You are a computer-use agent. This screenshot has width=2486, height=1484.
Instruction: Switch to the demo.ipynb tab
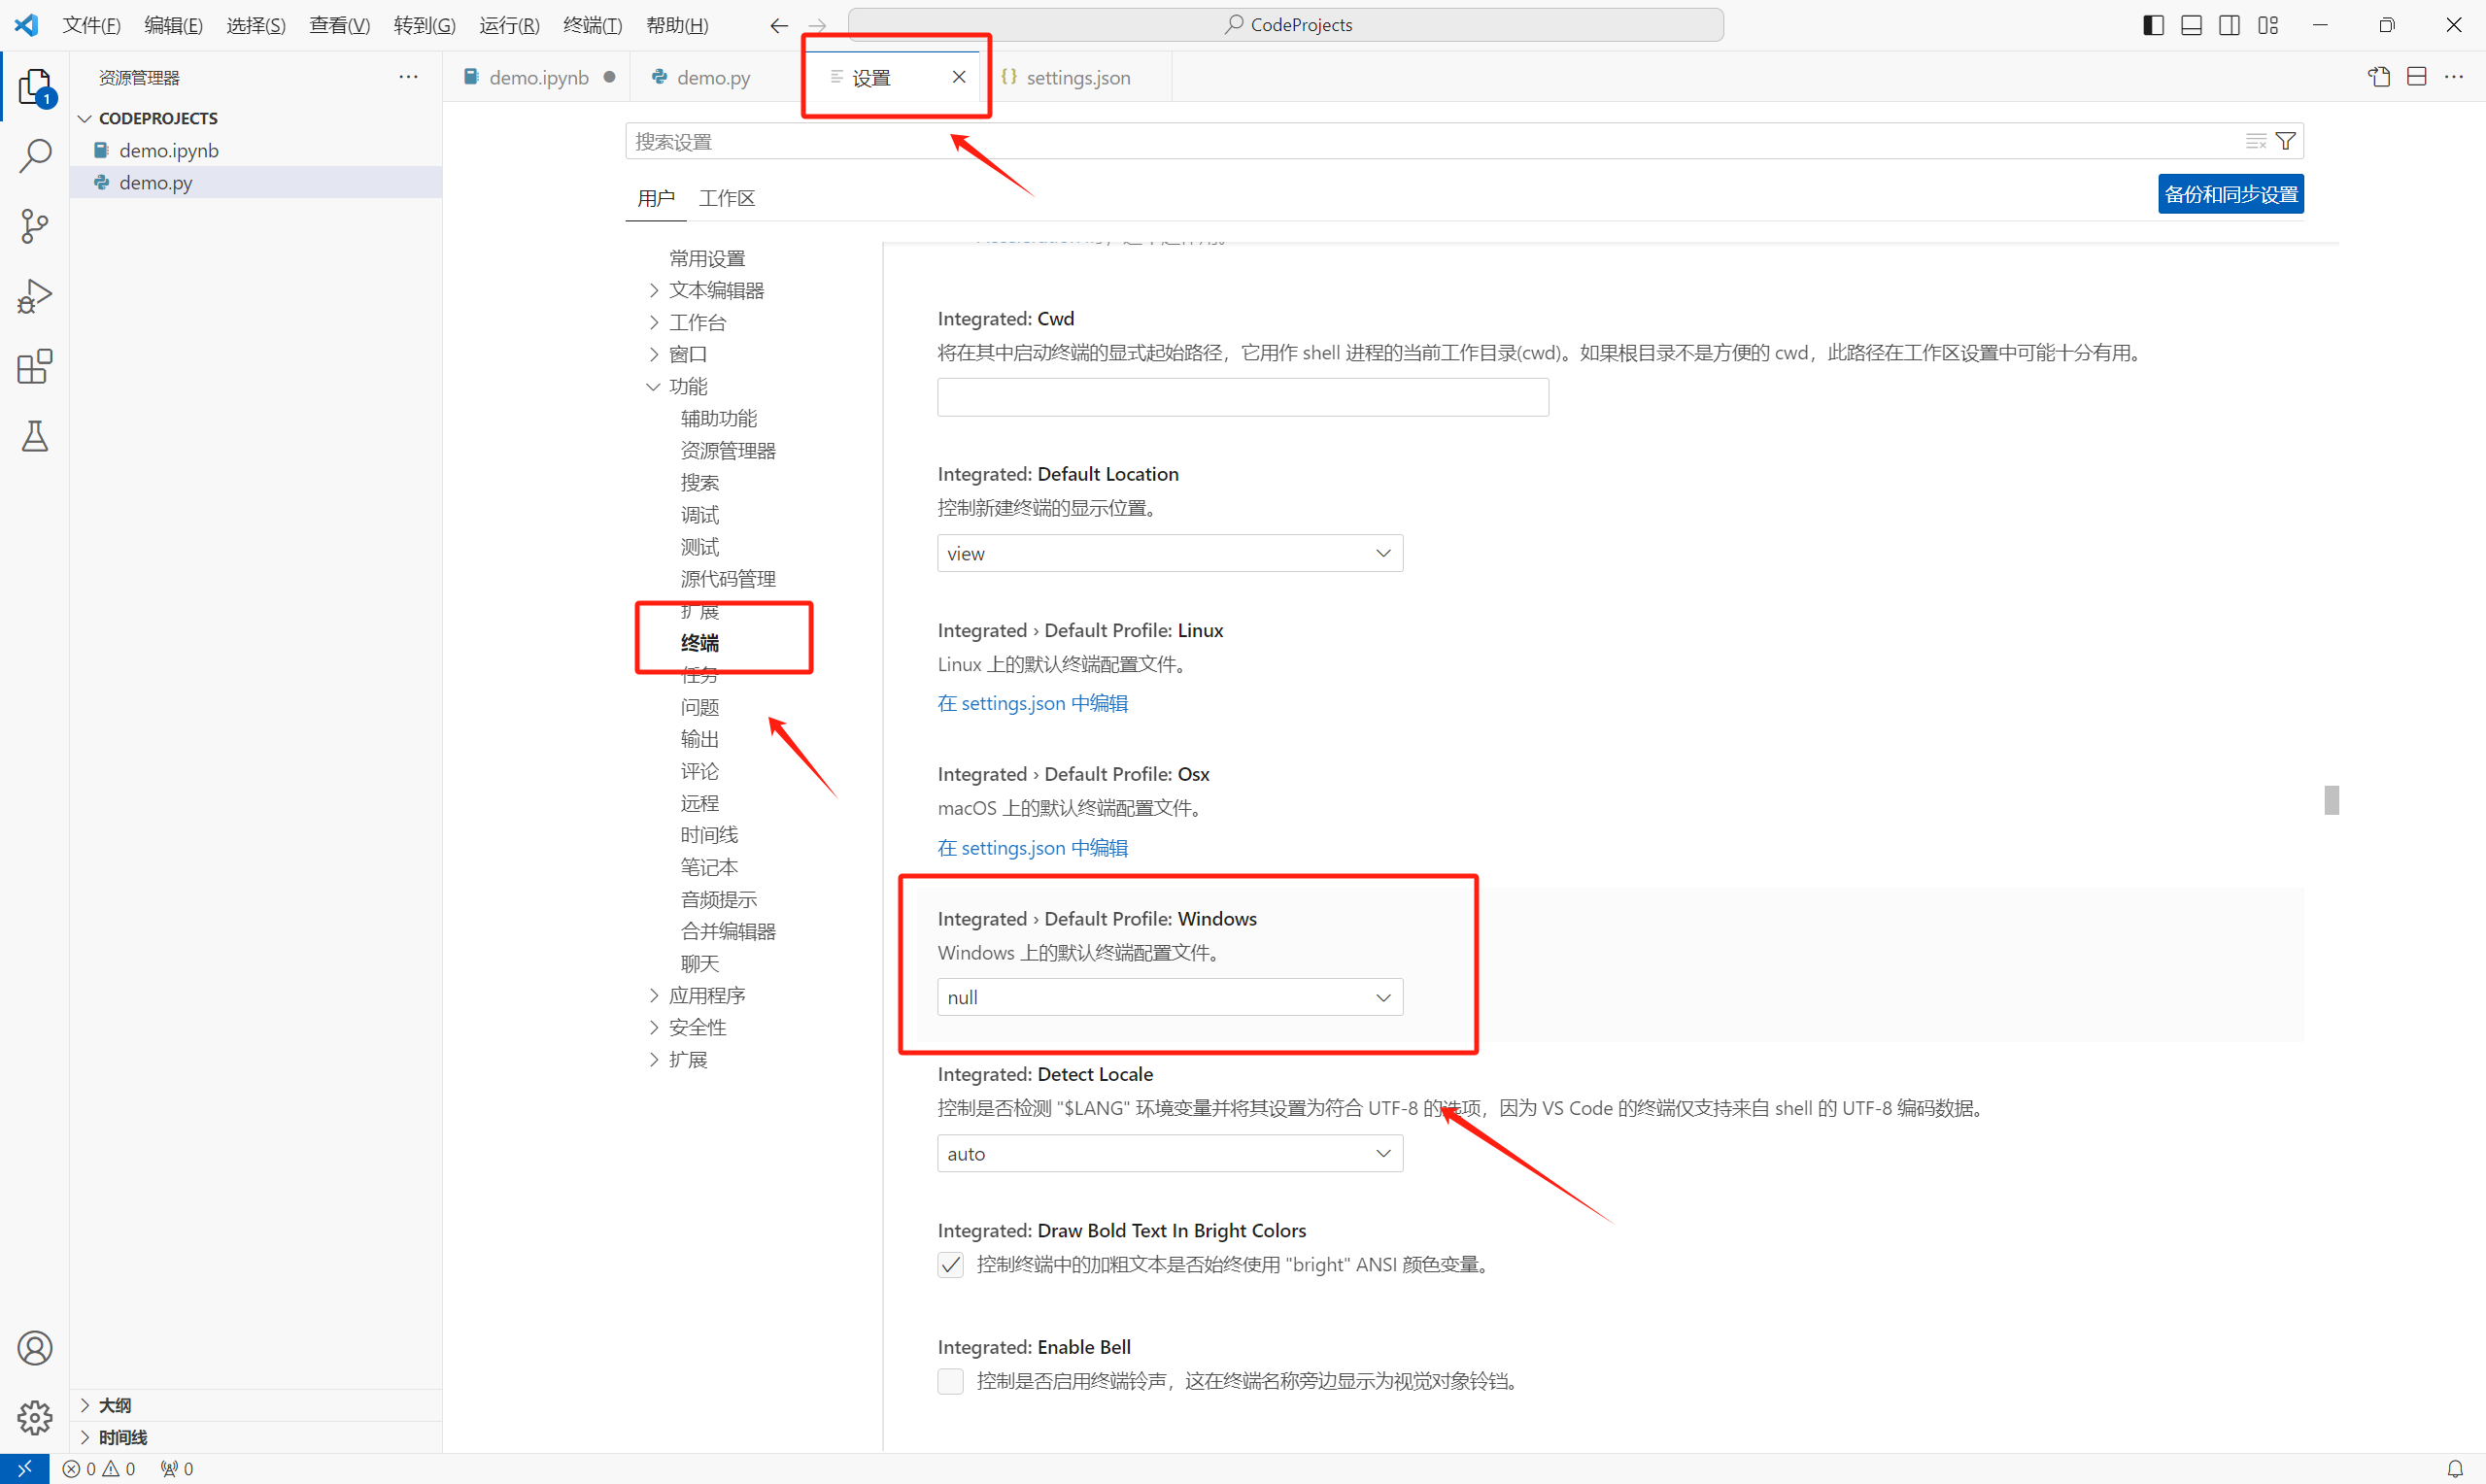538,77
